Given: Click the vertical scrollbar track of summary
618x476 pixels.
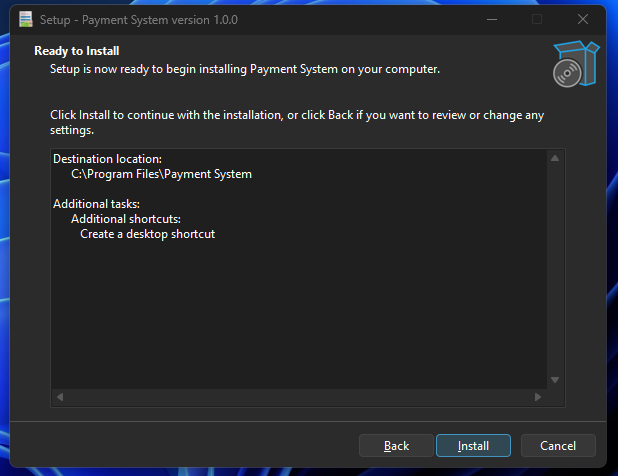Looking at the screenshot, I should pos(556,270).
